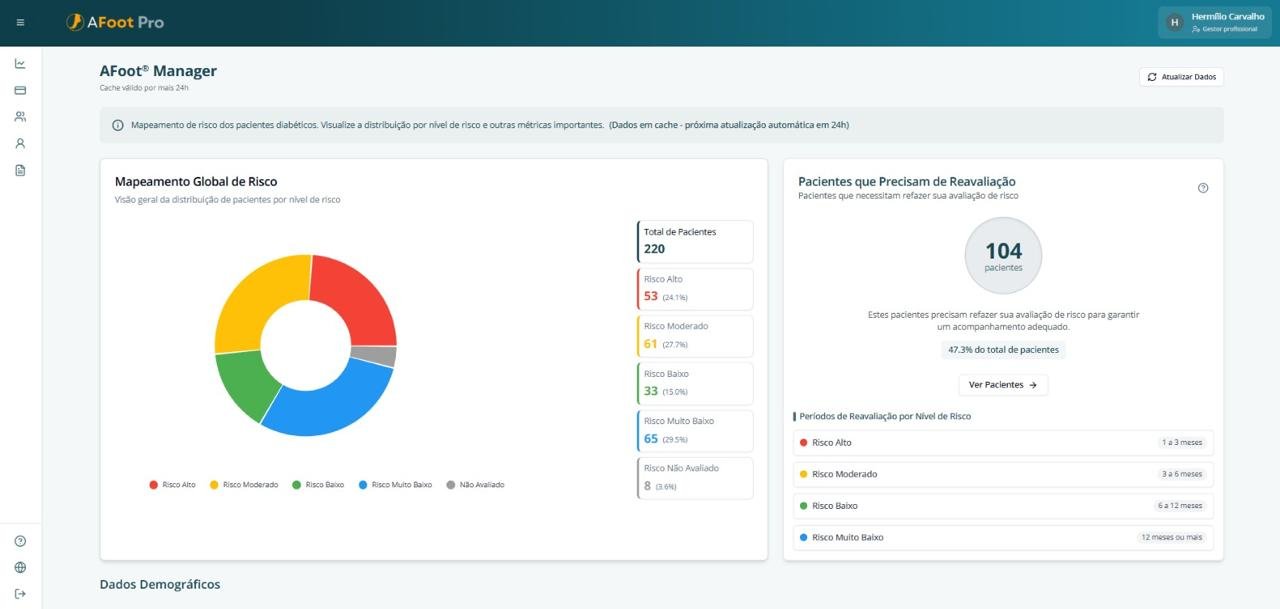Select the Risco Muito Baixo stat card
Screen dimensions: 1280x609
[694, 431]
